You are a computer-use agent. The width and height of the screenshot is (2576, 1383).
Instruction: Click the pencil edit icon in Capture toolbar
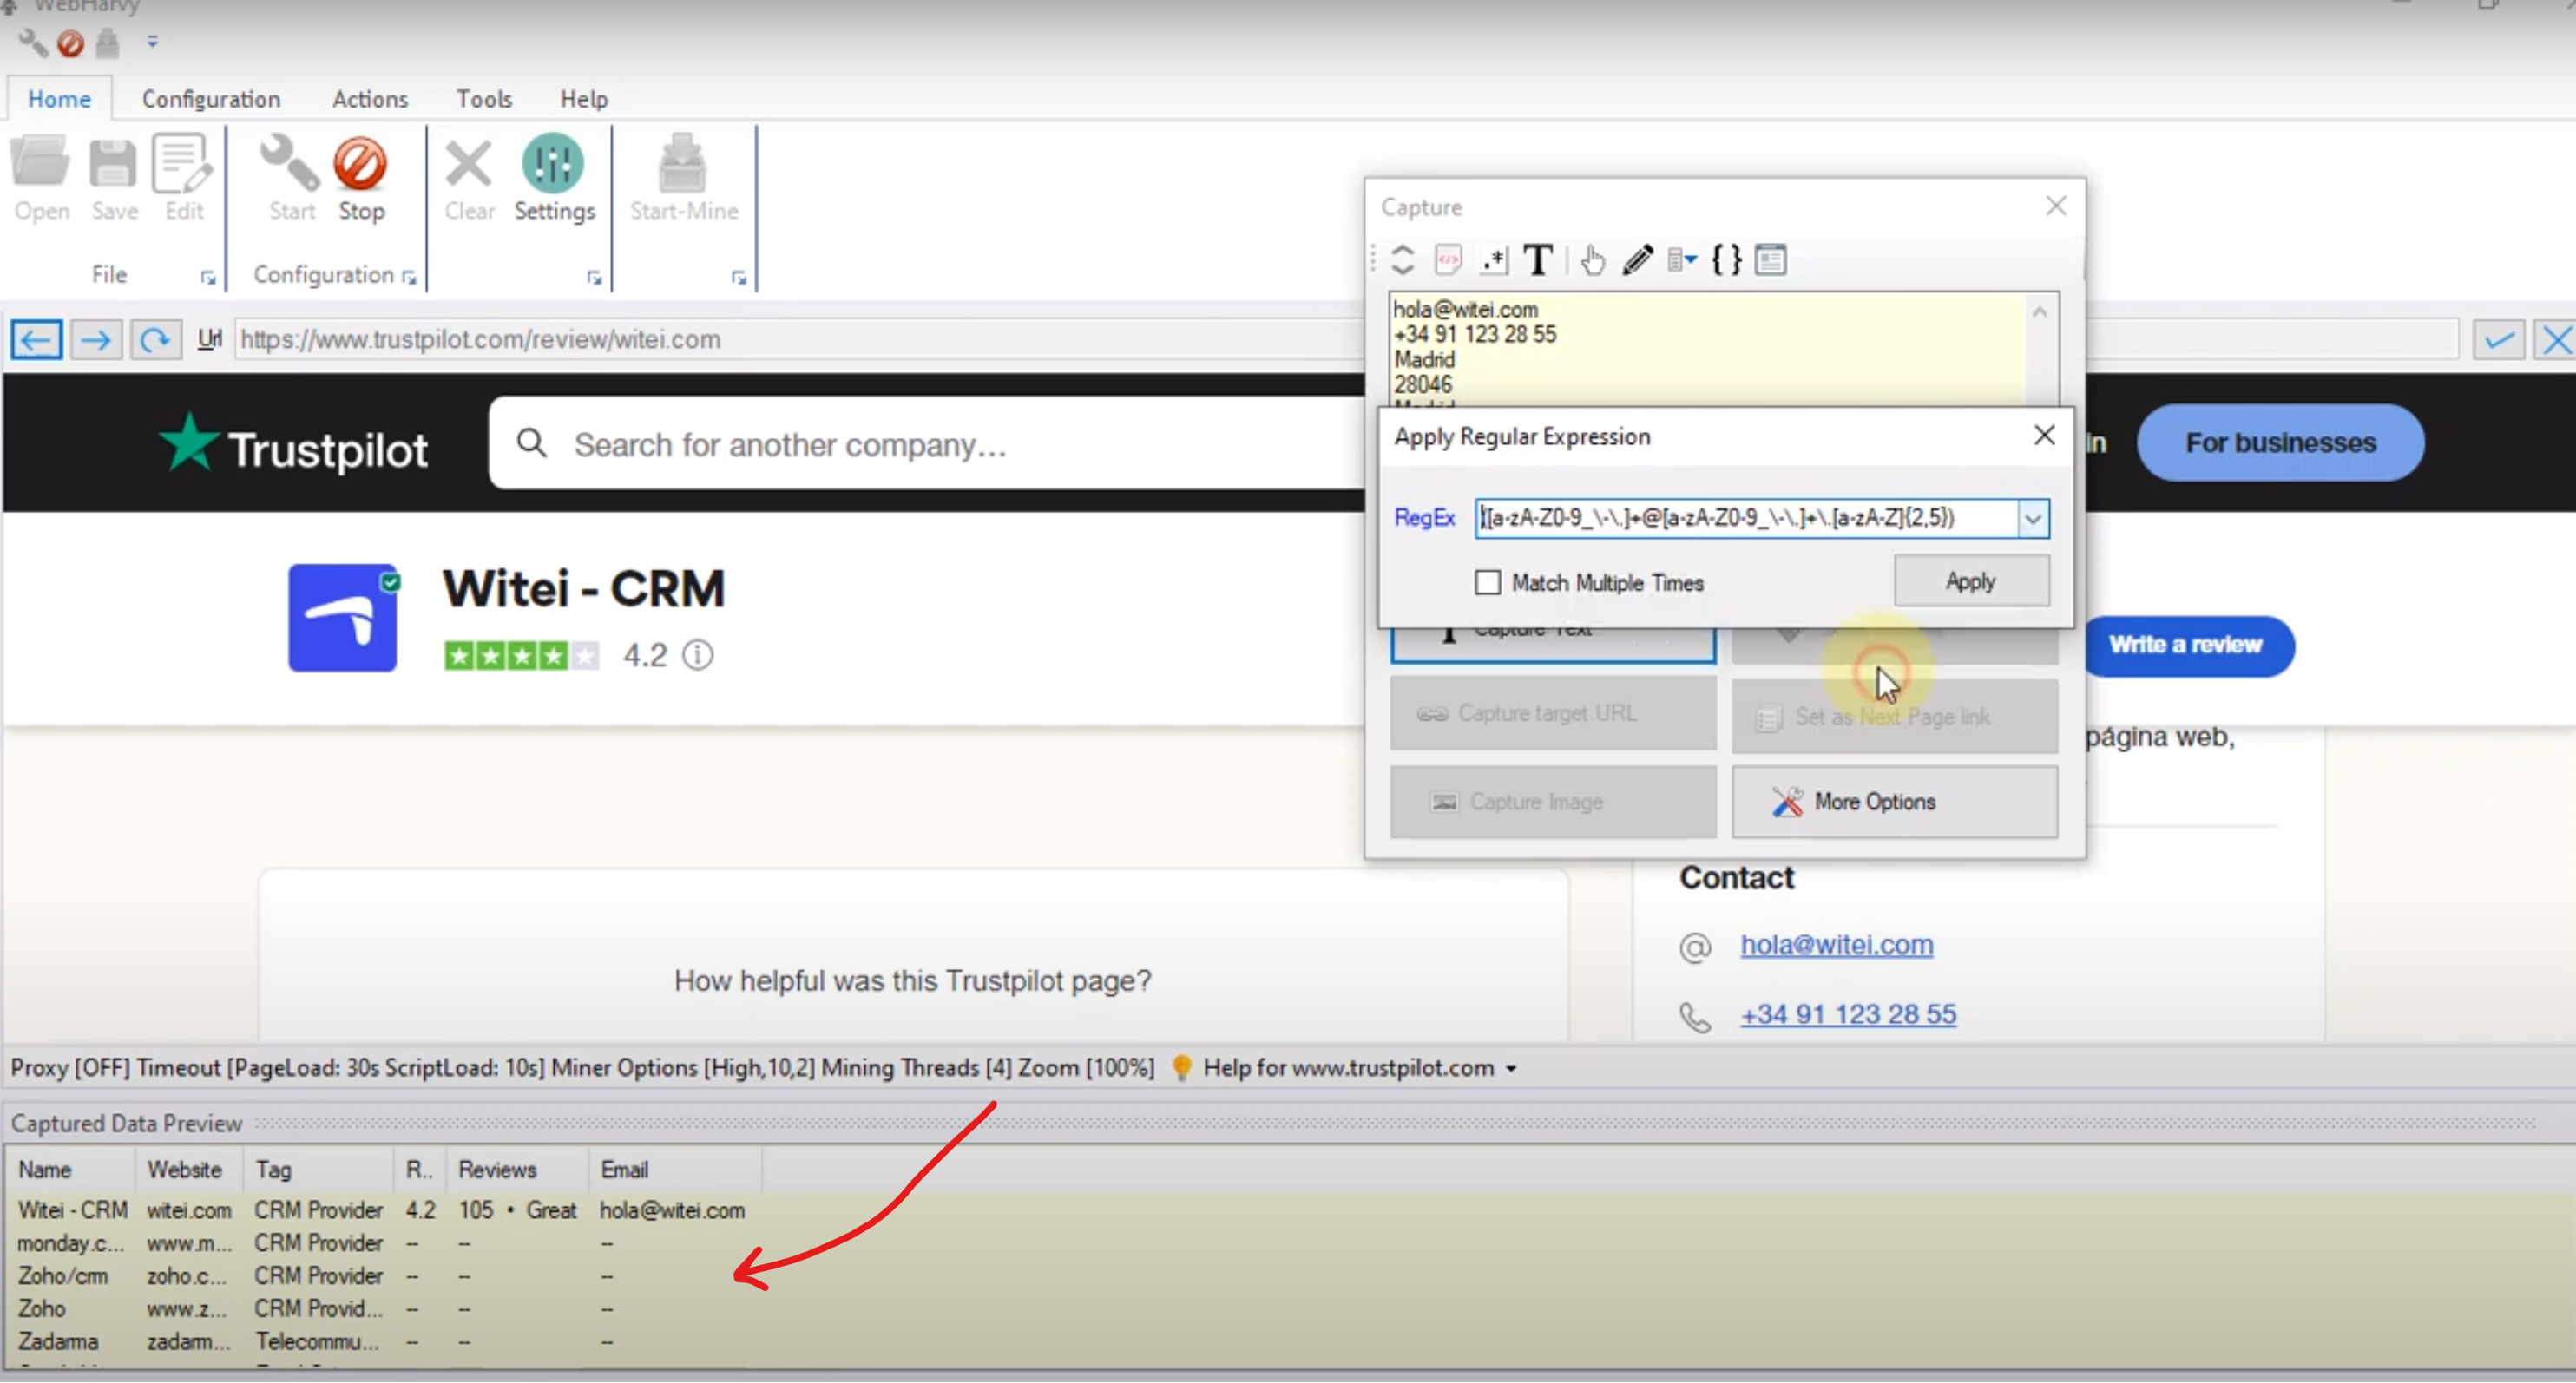click(1637, 260)
